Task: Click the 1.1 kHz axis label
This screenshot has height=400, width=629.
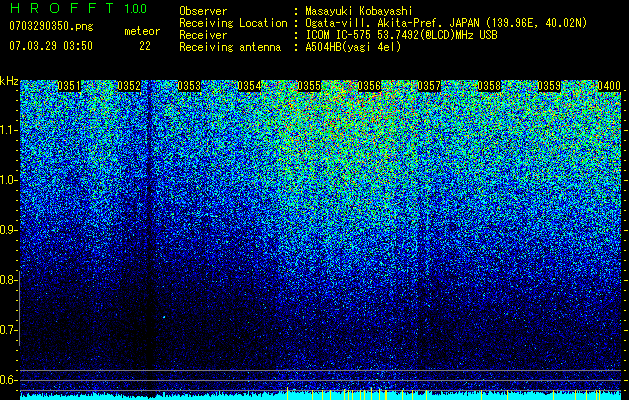Action: [x=8, y=130]
